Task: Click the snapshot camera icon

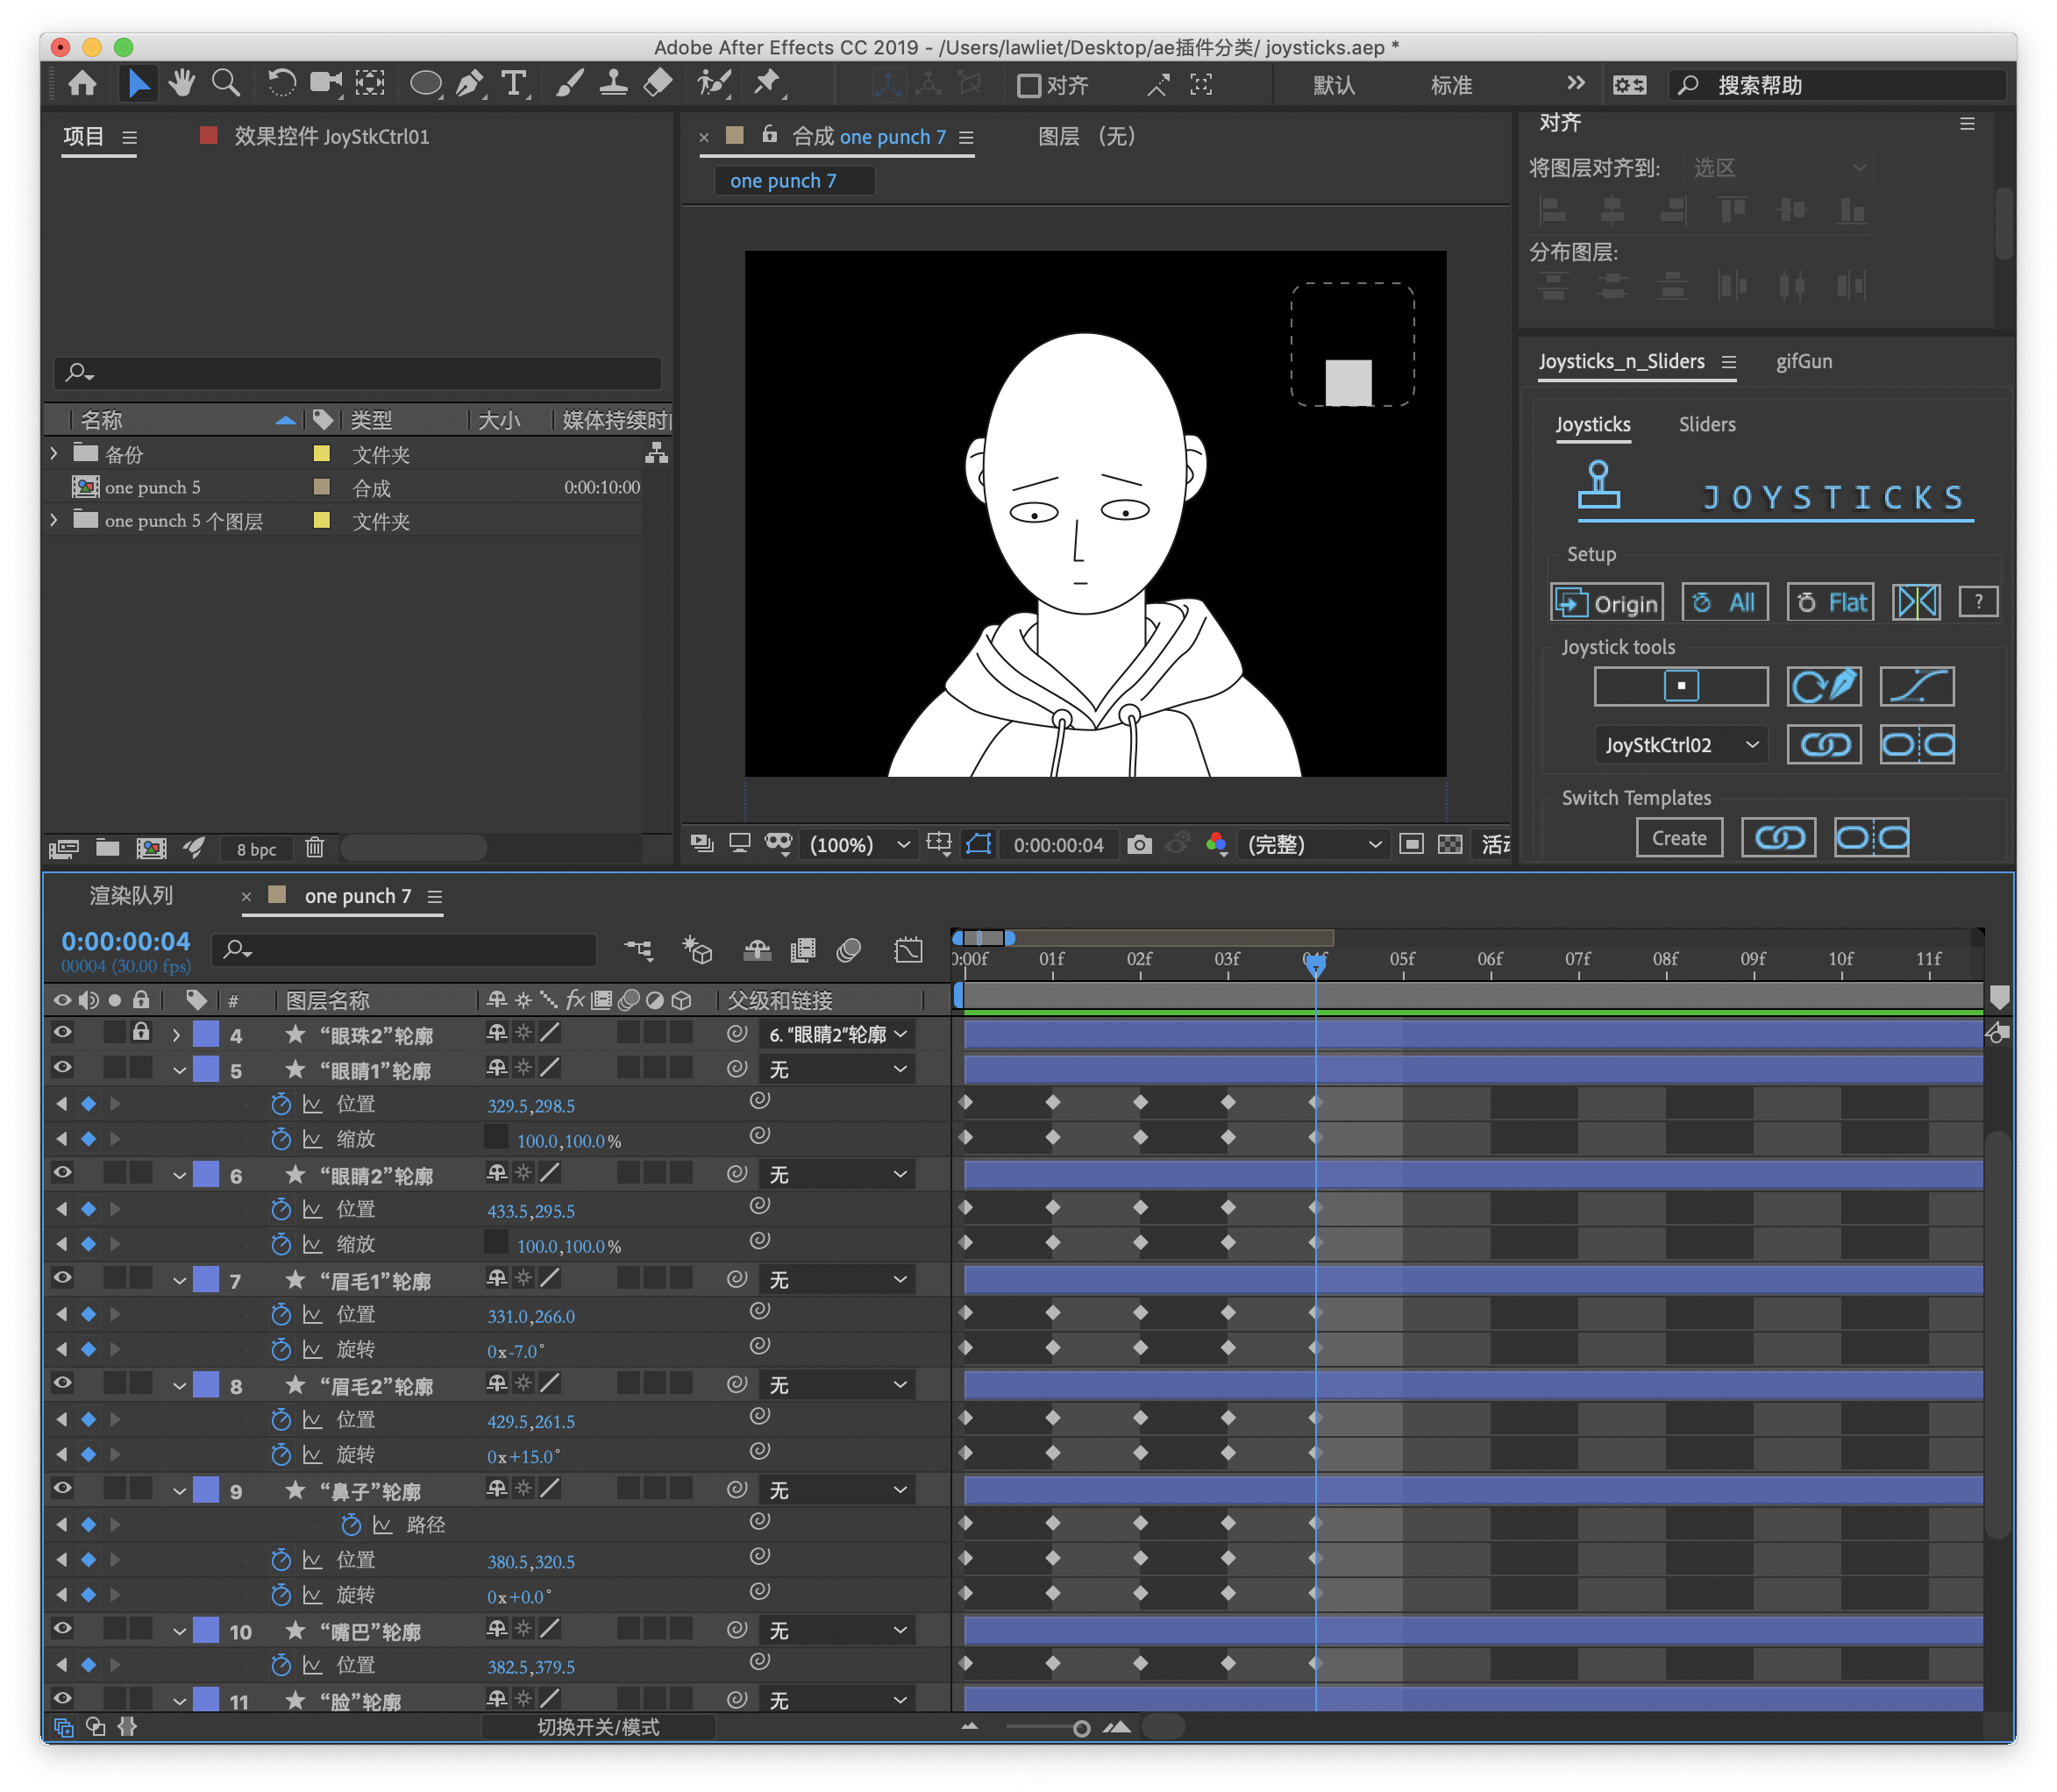Action: tap(1138, 845)
